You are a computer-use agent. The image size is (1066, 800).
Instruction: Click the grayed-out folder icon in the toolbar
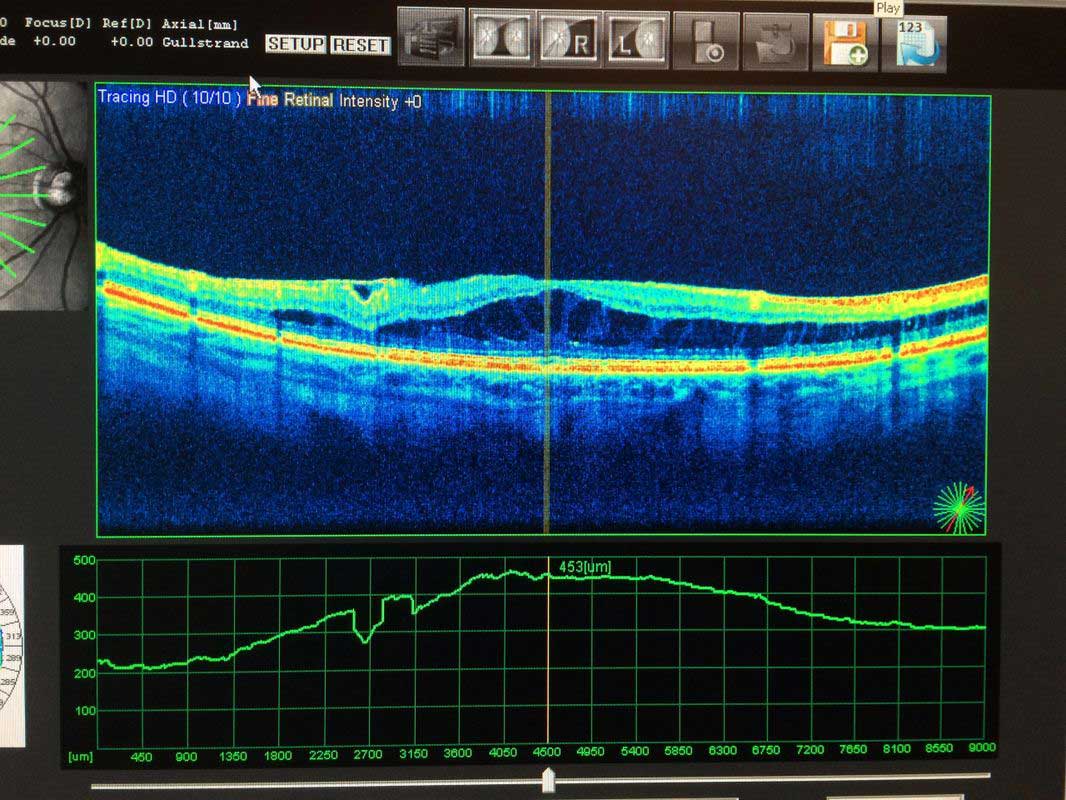point(774,42)
